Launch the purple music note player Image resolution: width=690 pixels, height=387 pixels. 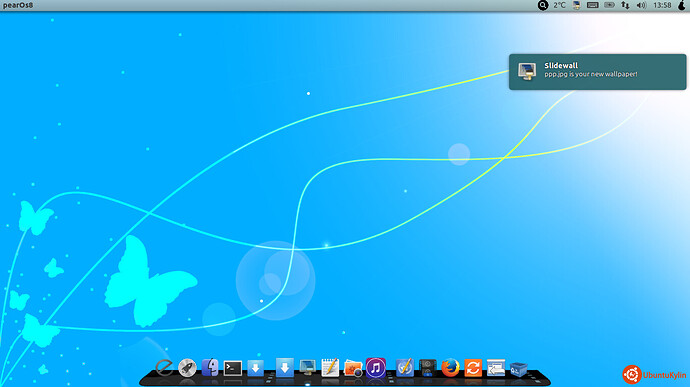pos(376,368)
